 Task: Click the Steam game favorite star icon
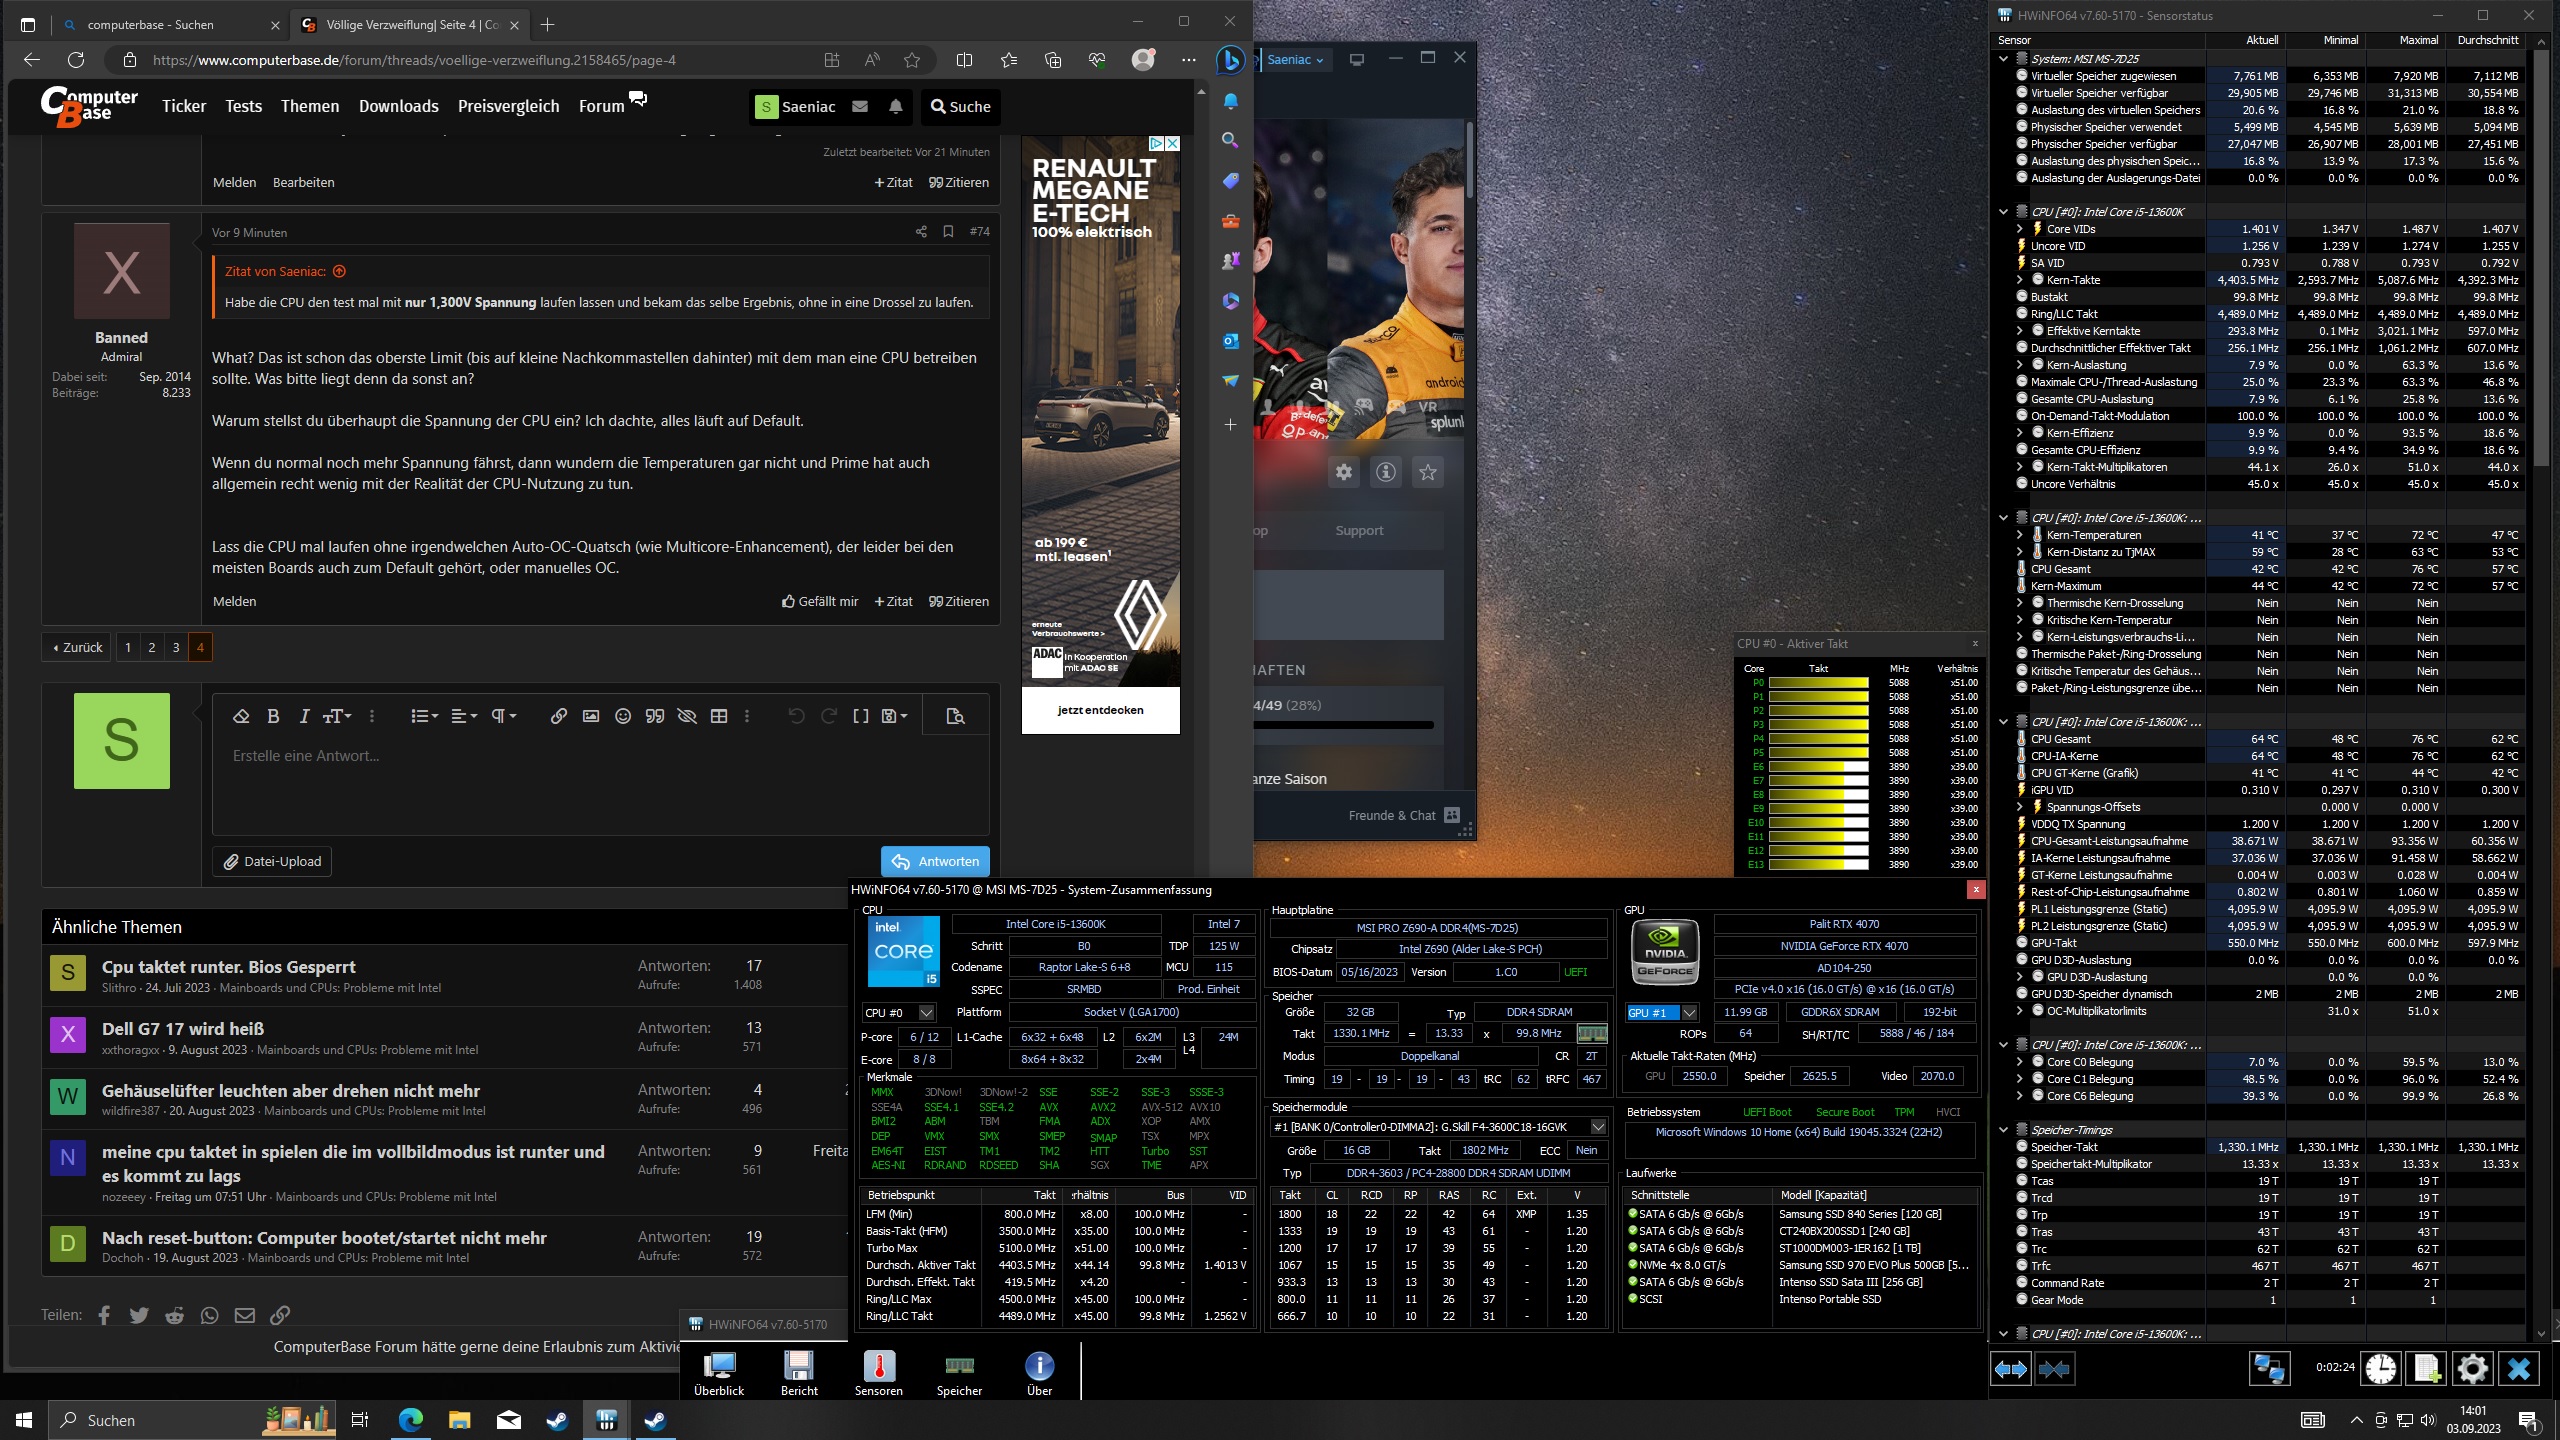1428,472
